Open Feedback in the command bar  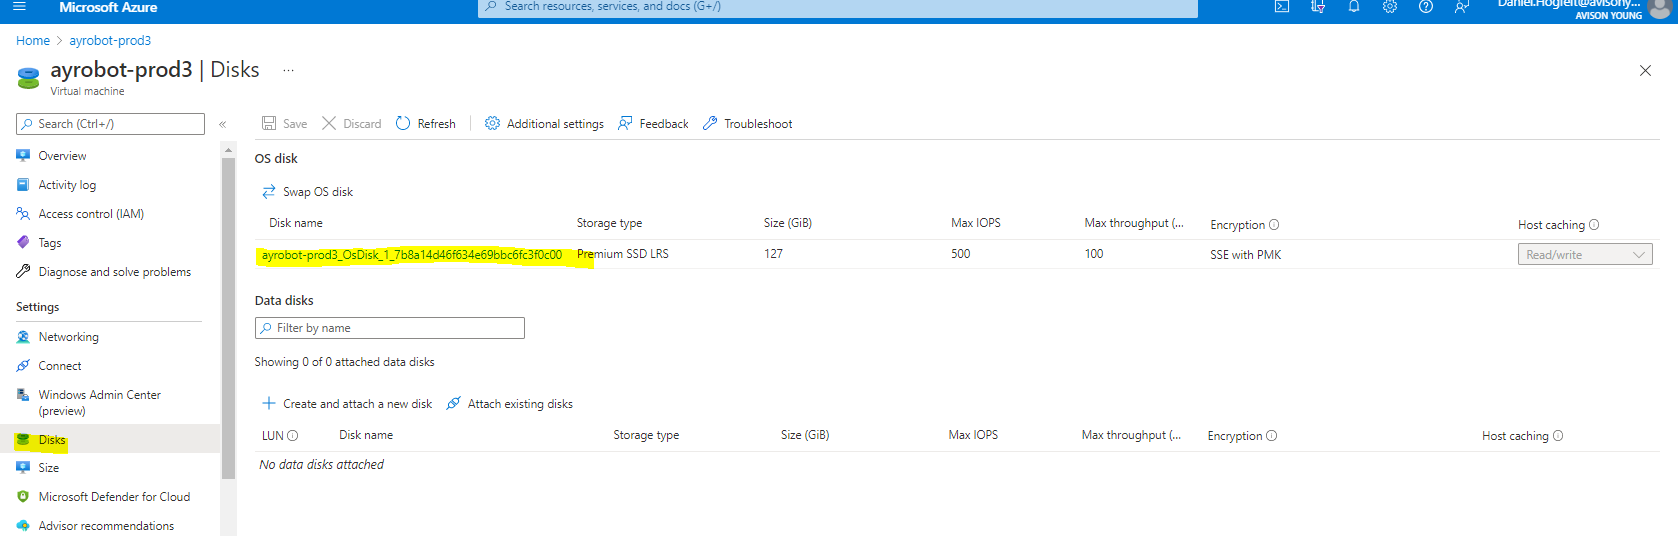coord(653,123)
